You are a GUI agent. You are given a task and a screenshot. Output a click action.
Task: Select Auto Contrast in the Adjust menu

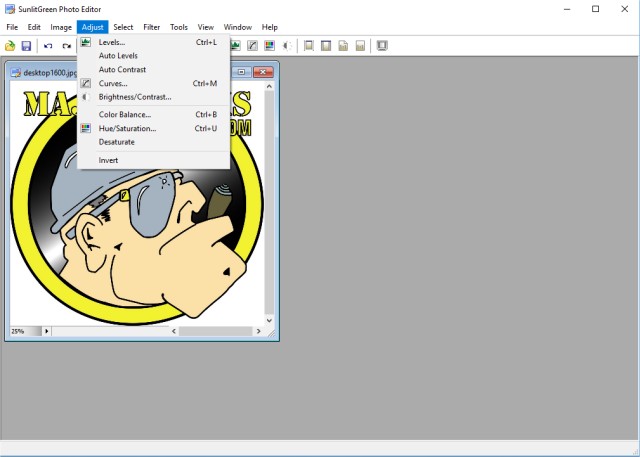[122, 70]
